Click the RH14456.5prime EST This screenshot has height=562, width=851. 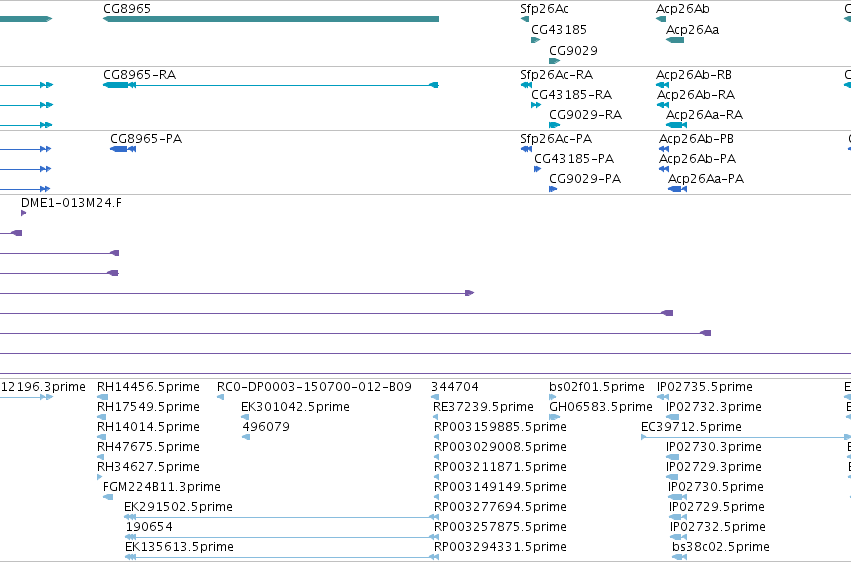click(102, 397)
